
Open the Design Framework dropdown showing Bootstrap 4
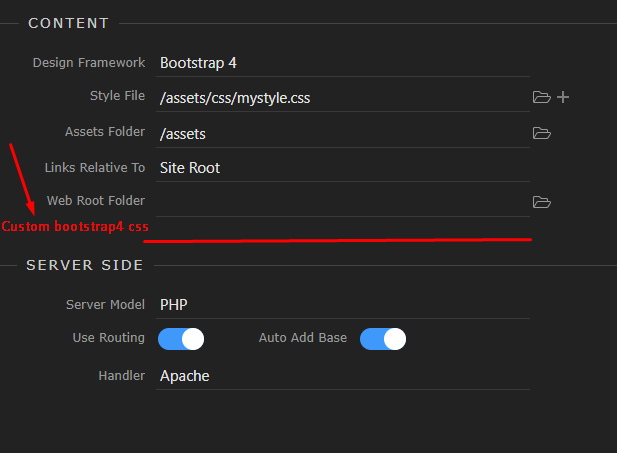(343, 63)
